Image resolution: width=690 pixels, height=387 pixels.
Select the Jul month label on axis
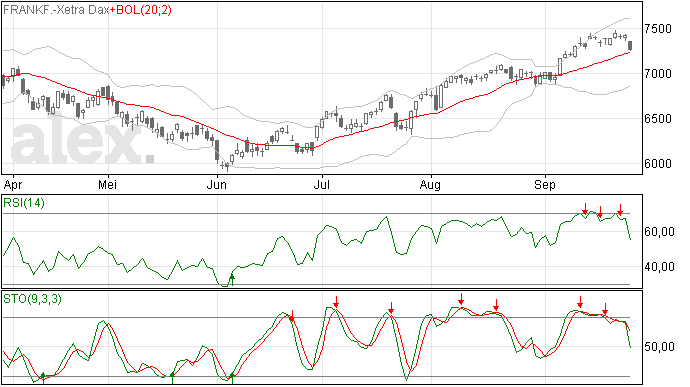(x=322, y=185)
